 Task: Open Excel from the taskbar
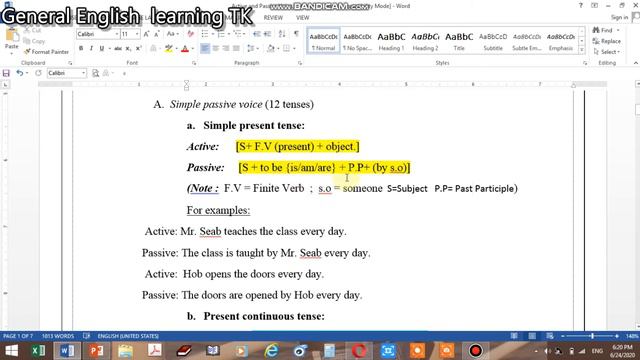click(38, 351)
